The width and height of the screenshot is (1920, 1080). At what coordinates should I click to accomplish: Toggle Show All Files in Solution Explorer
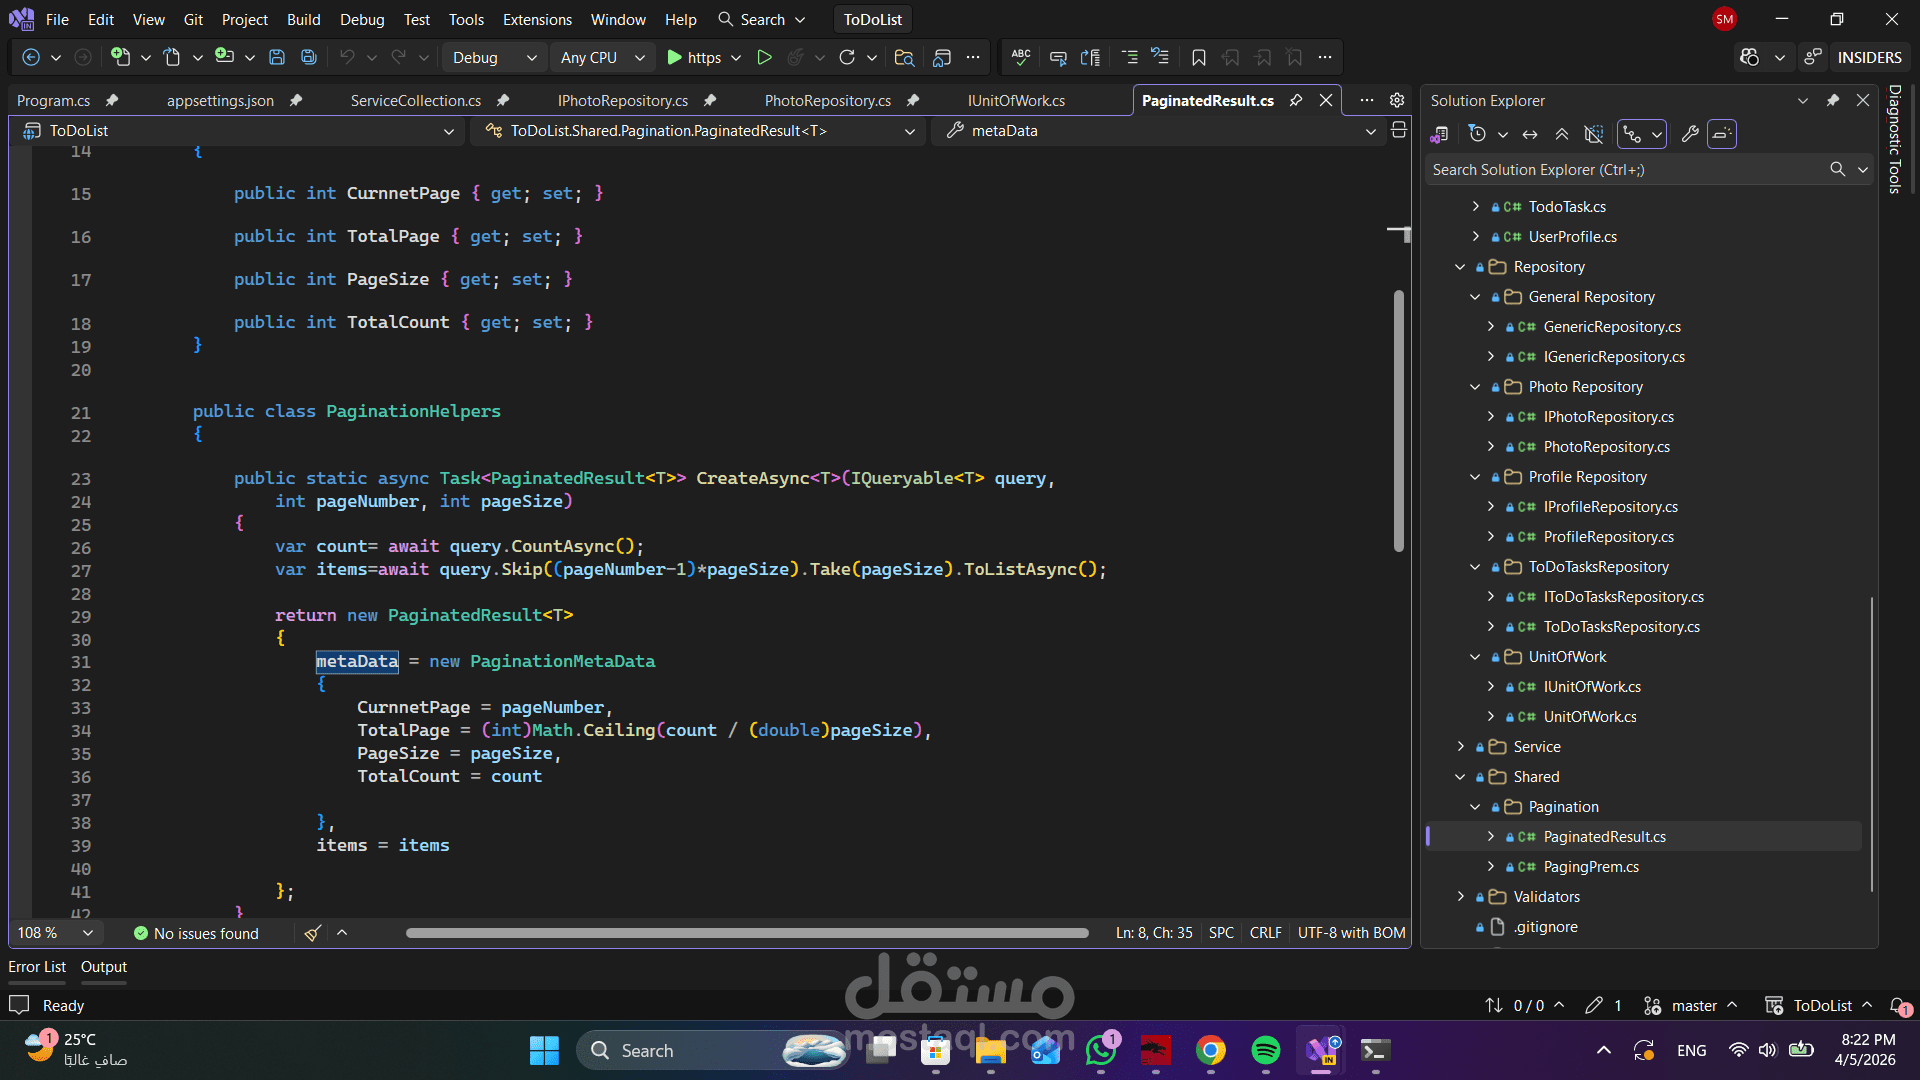[x=1594, y=134]
